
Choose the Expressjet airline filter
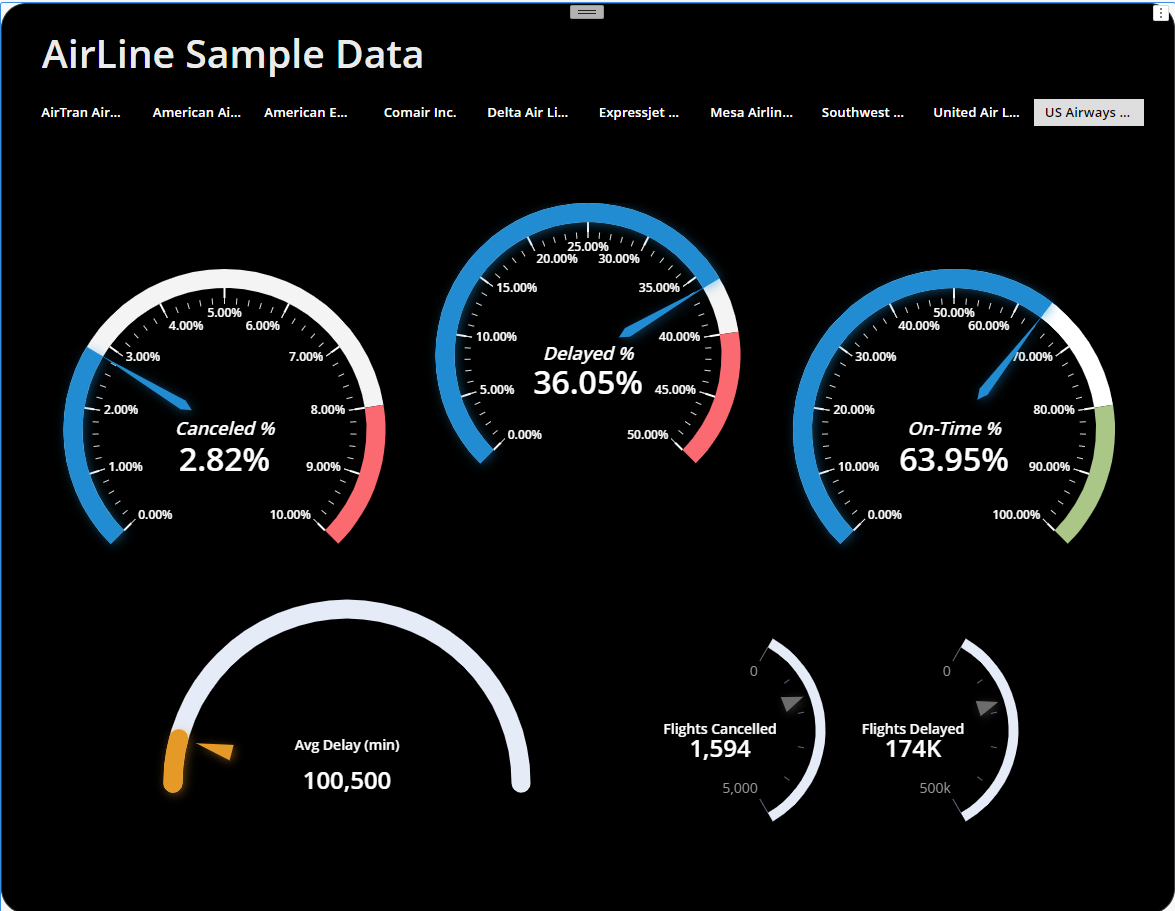click(638, 112)
